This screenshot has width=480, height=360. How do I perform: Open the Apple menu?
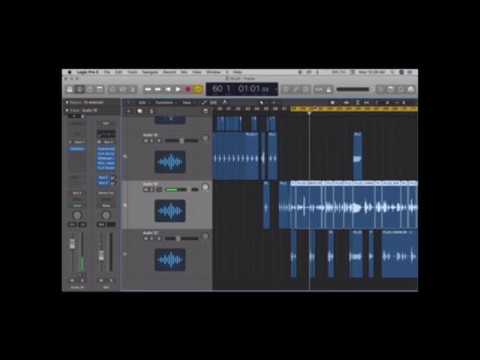(x=69, y=72)
